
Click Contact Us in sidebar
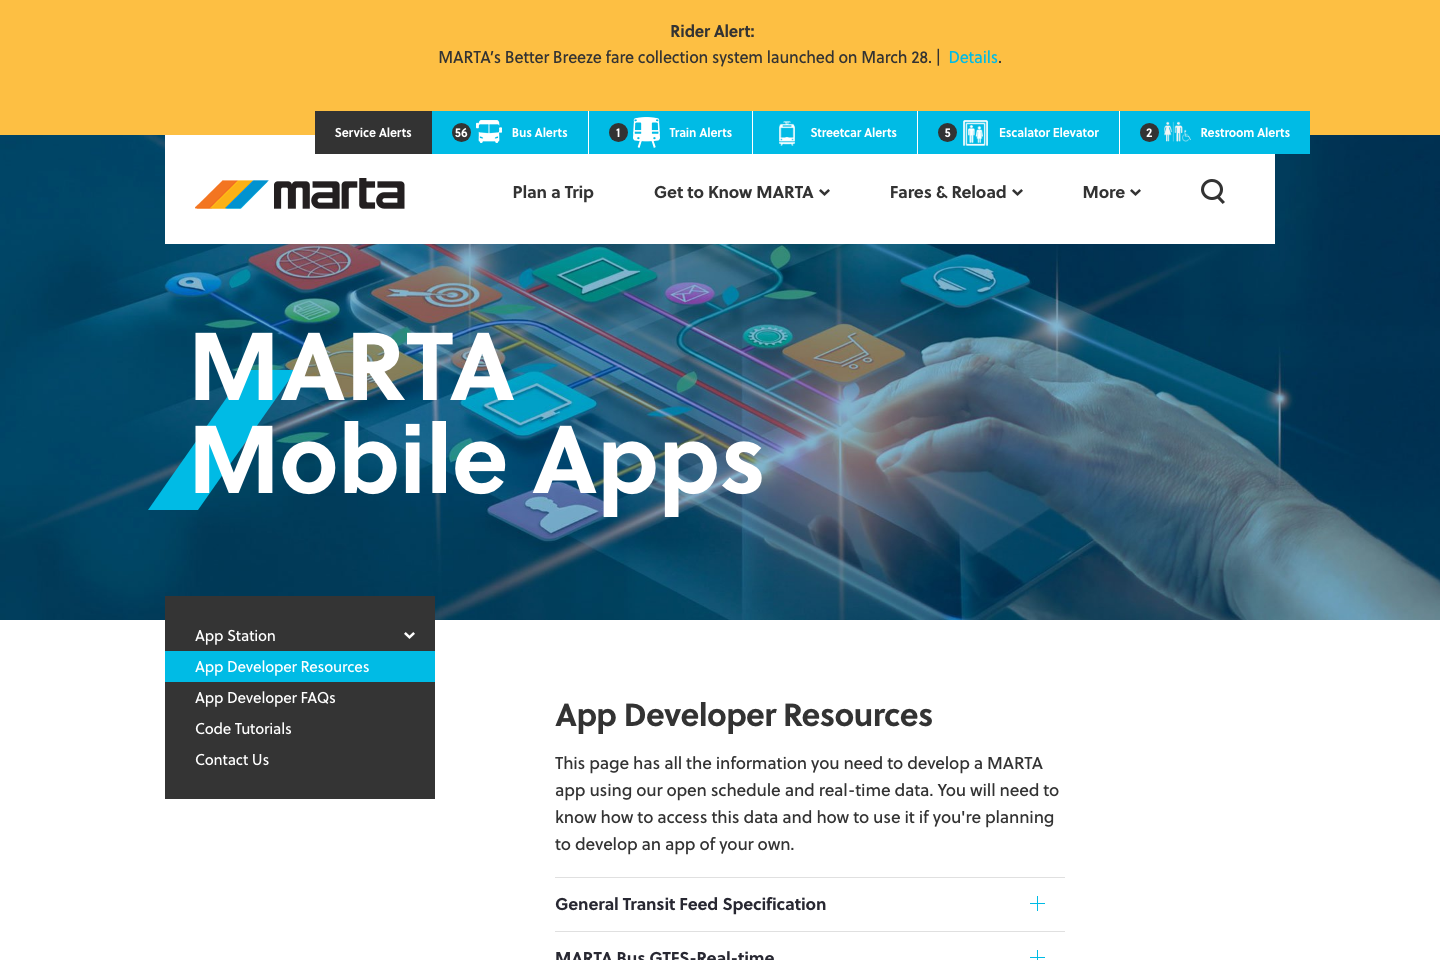click(x=232, y=760)
